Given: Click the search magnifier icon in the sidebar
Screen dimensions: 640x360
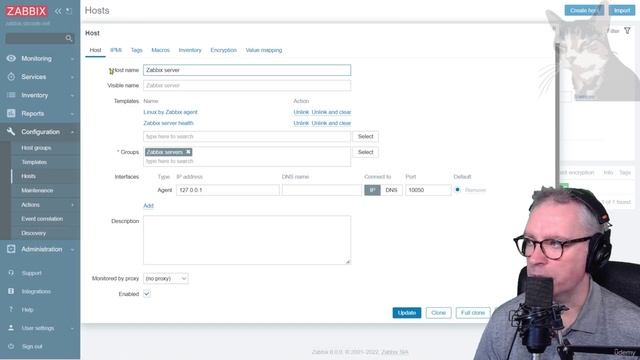Looking at the screenshot, I should coord(69,38).
